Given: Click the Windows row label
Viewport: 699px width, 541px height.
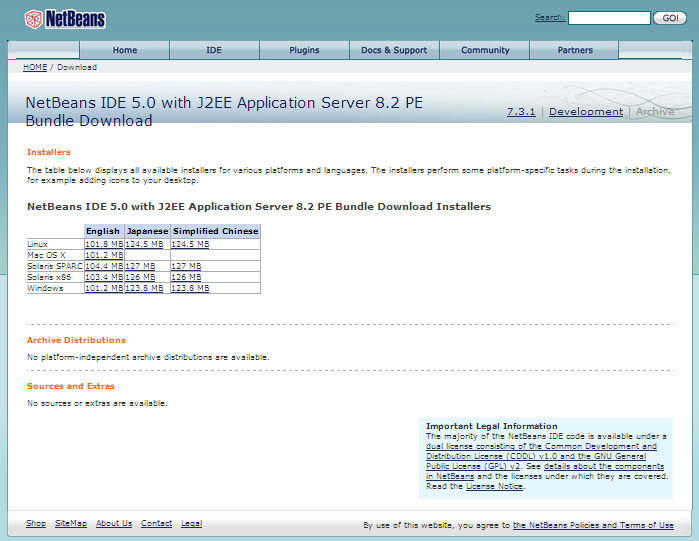Looking at the screenshot, I should click(45, 288).
